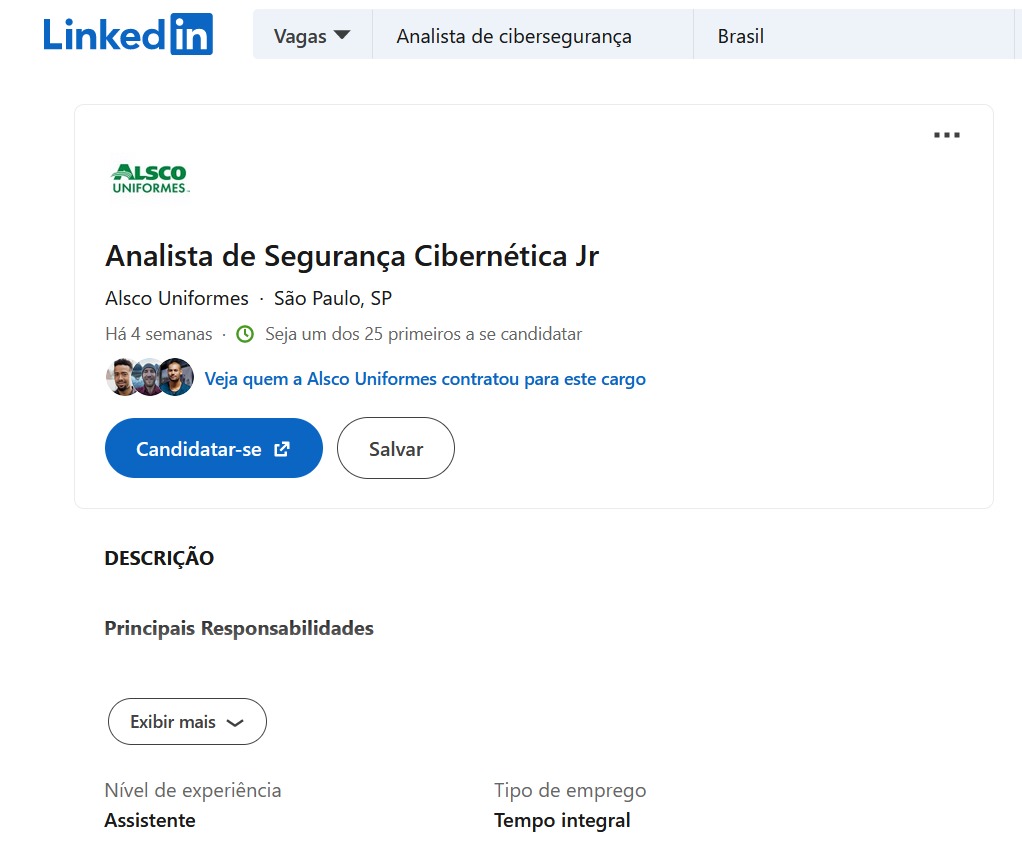This screenshot has width=1022, height=851.
Task: Open the Alsco Uniformes company name link
Action: pyautogui.click(x=177, y=298)
